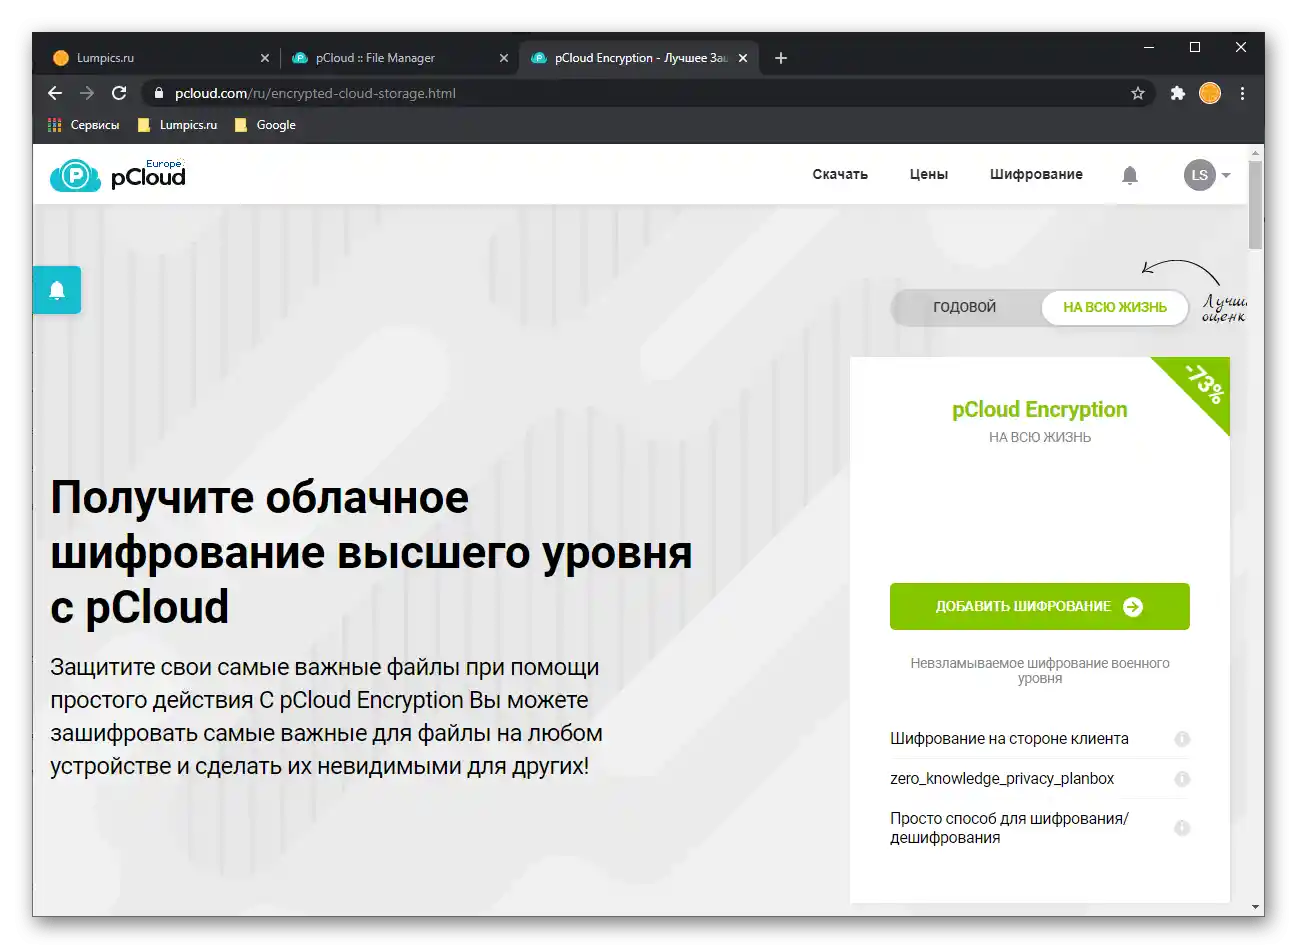This screenshot has width=1297, height=949.
Task: Minimize the browser window
Action: click(x=1149, y=47)
